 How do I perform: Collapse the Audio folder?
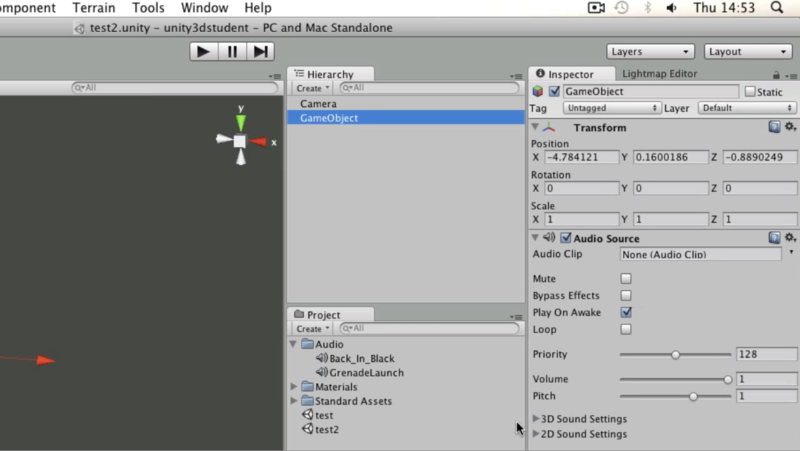[293, 344]
